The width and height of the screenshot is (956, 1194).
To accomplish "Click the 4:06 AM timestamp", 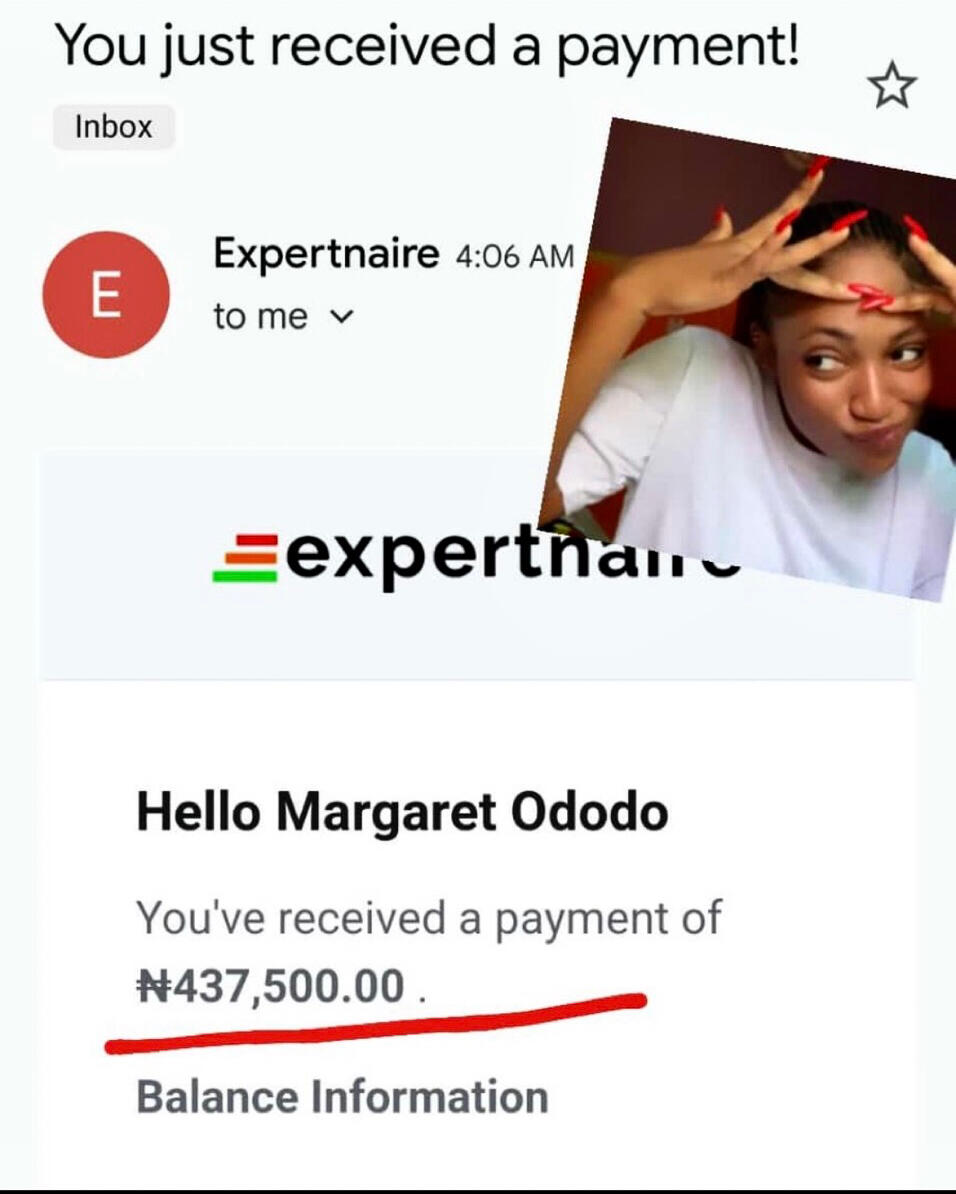I will click(x=514, y=257).
